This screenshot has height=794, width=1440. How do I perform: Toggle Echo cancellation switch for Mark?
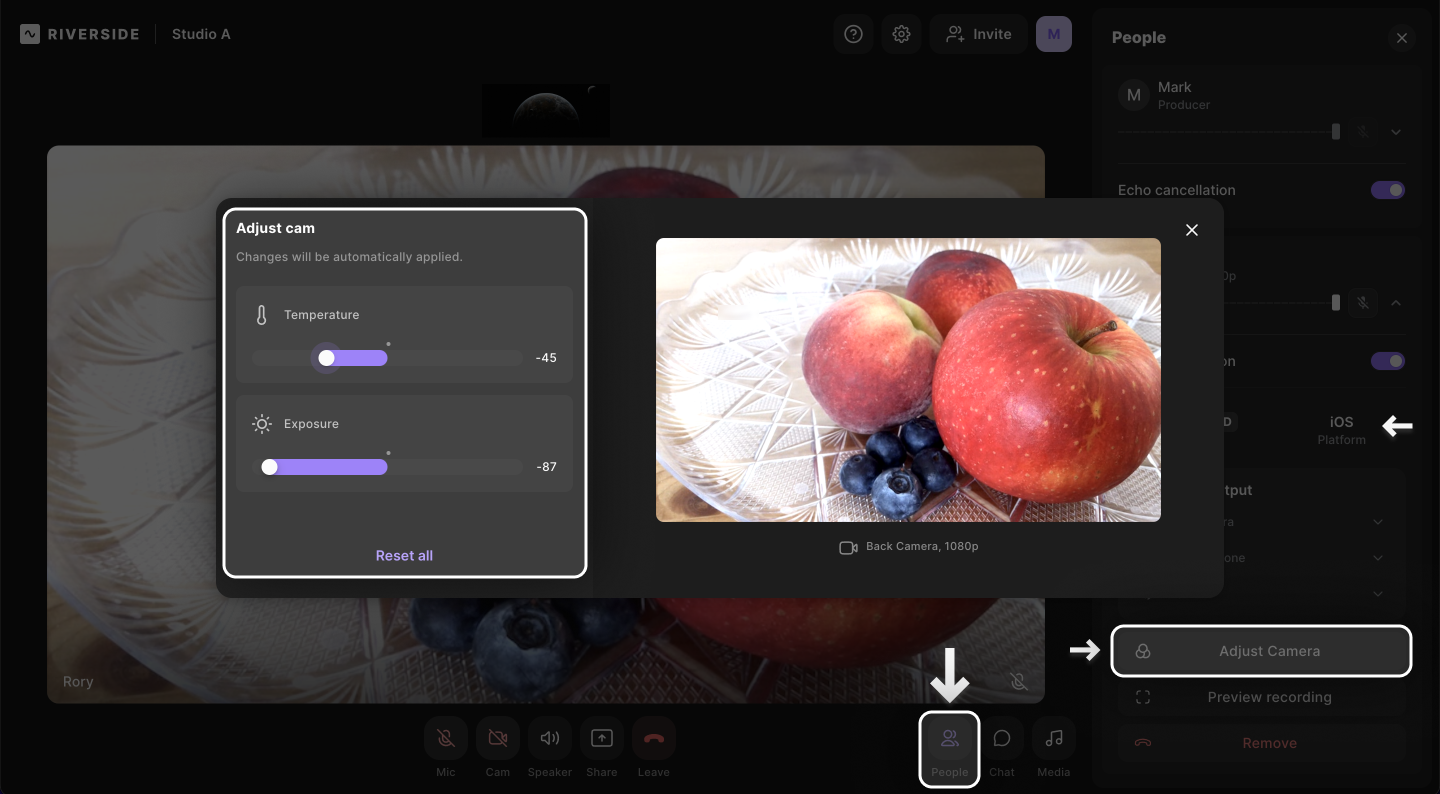pos(1388,190)
